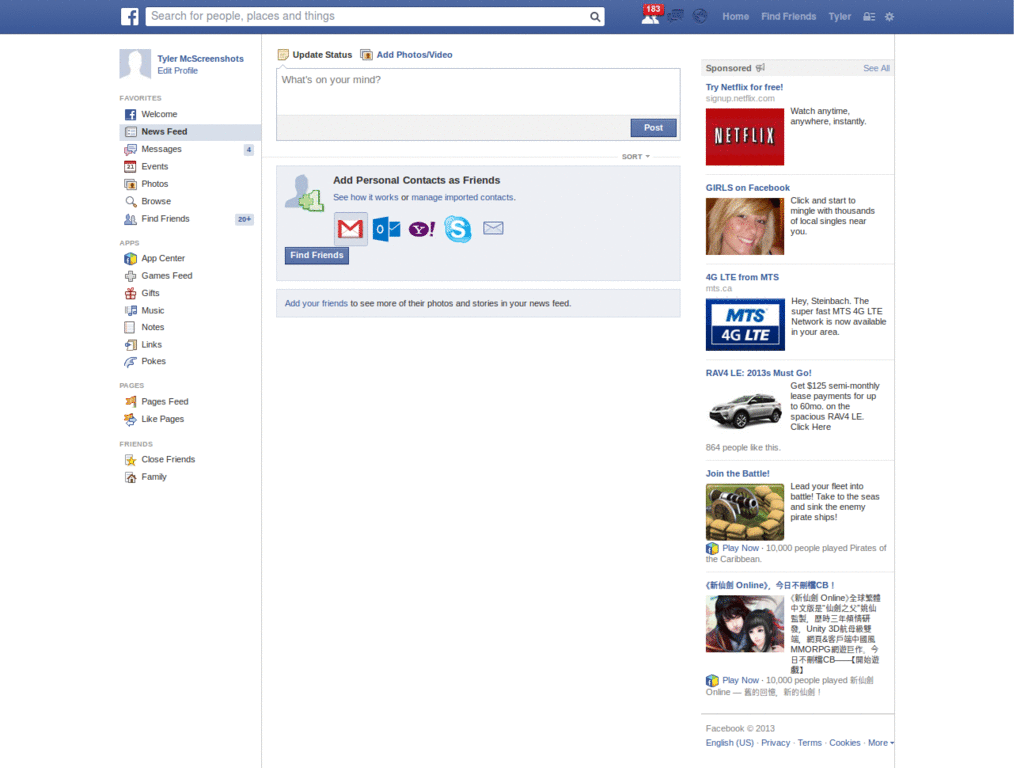
Task: Click the What's on your mind box
Action: click(478, 92)
